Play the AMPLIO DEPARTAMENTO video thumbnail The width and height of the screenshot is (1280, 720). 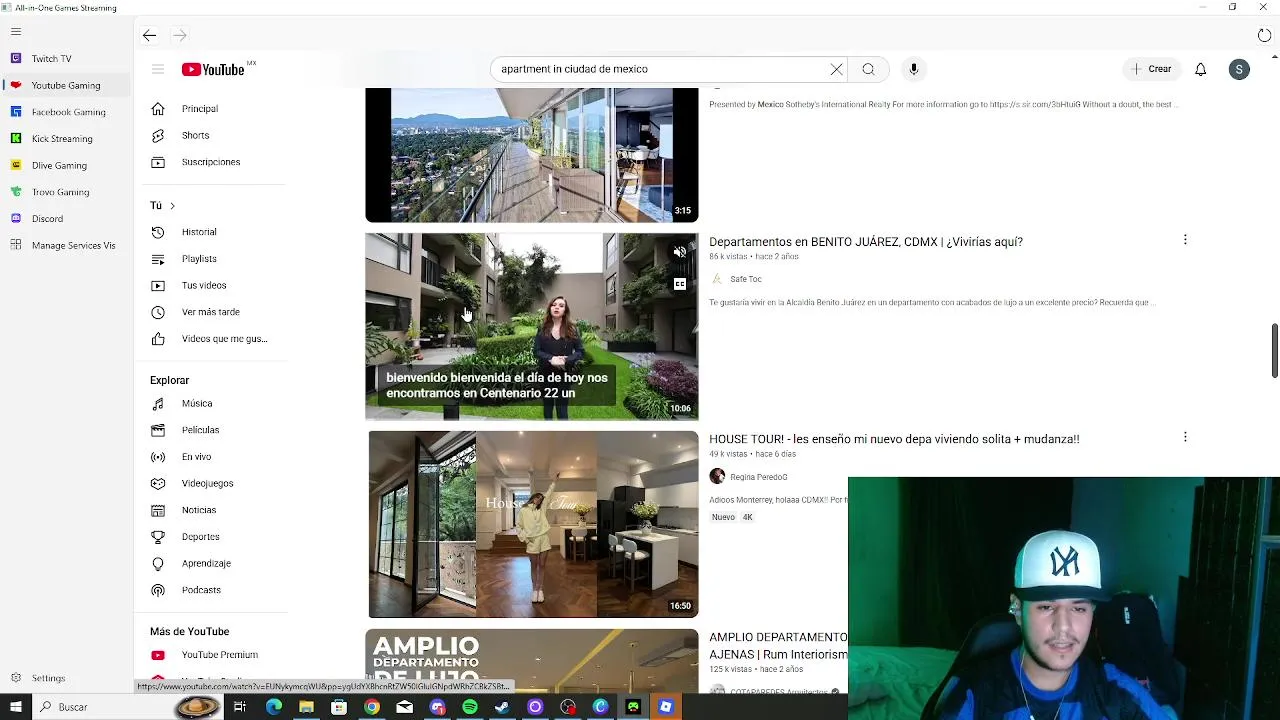(532, 661)
